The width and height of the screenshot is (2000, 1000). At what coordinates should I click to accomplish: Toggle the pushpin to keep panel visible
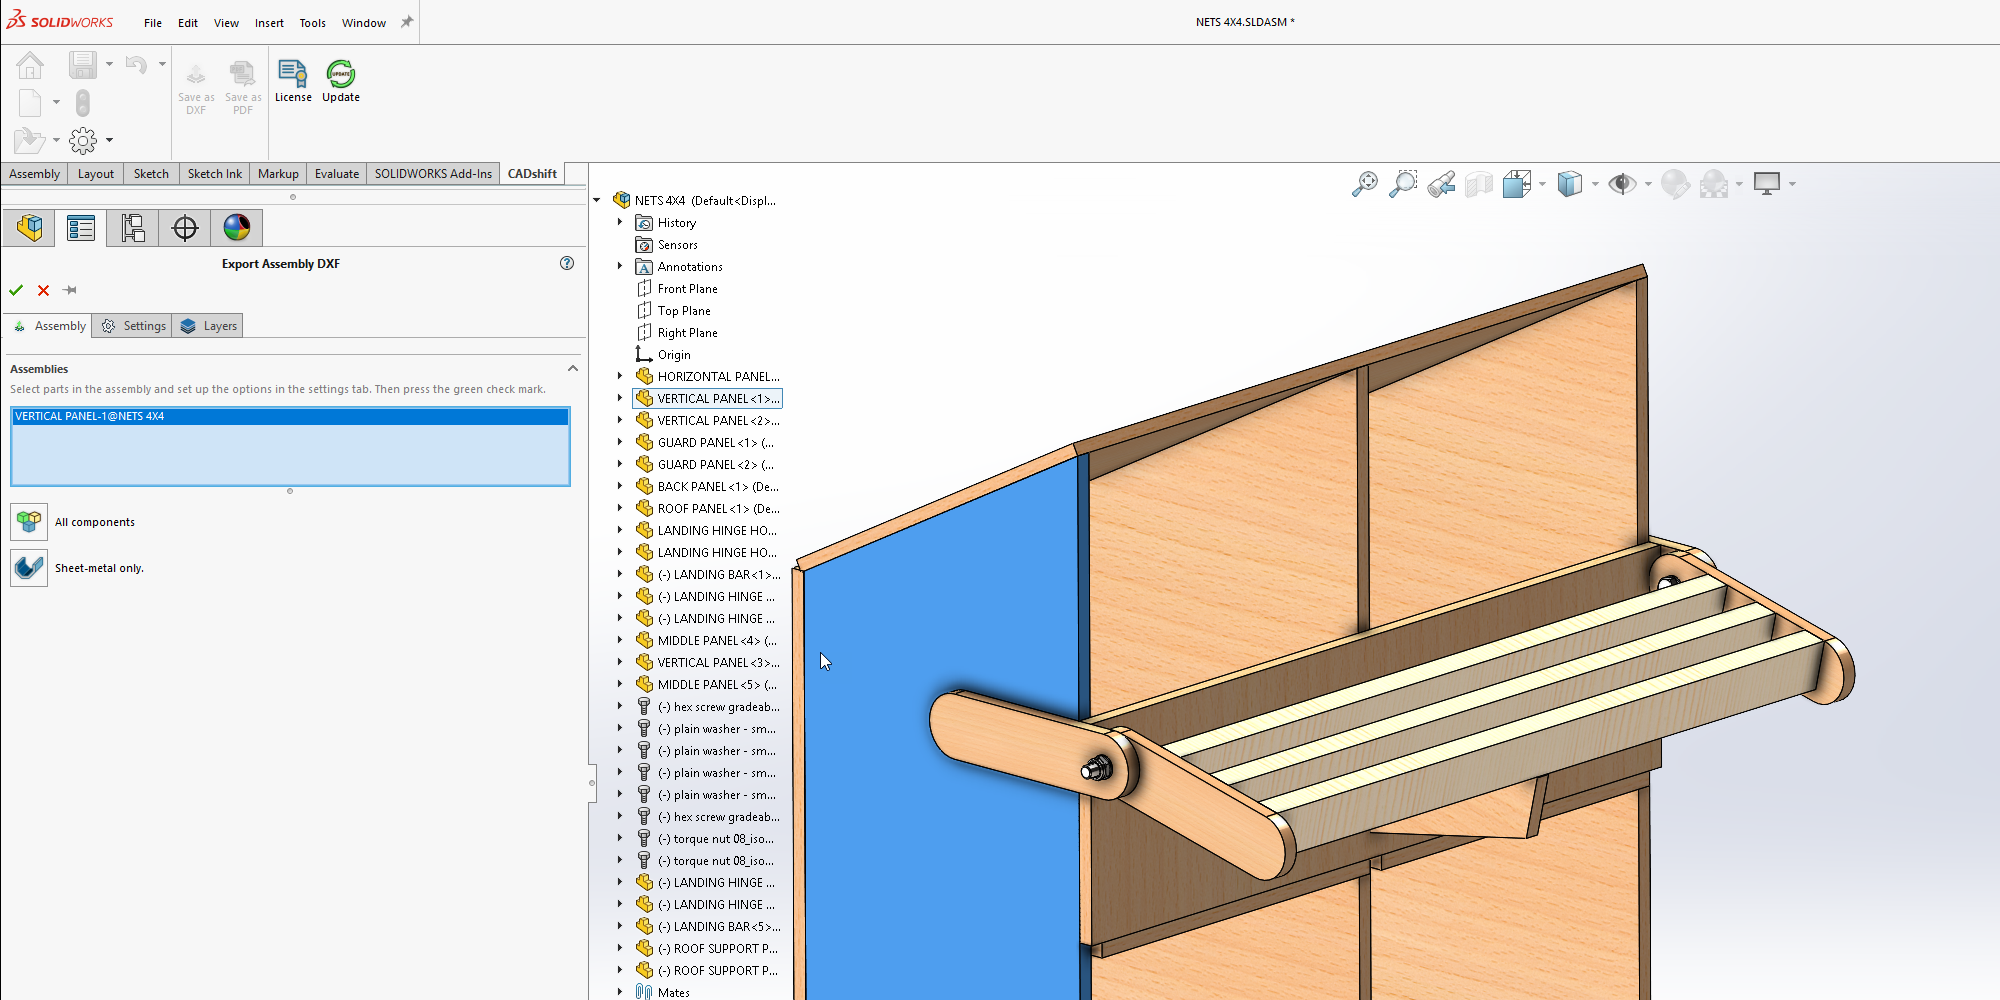tap(70, 290)
